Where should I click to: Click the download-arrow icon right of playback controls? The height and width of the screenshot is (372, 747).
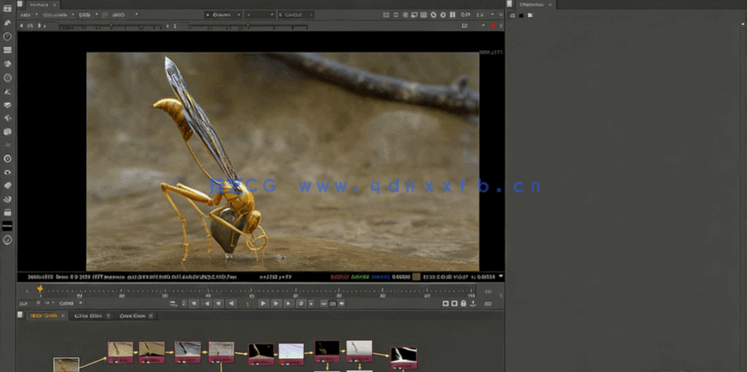[473, 303]
